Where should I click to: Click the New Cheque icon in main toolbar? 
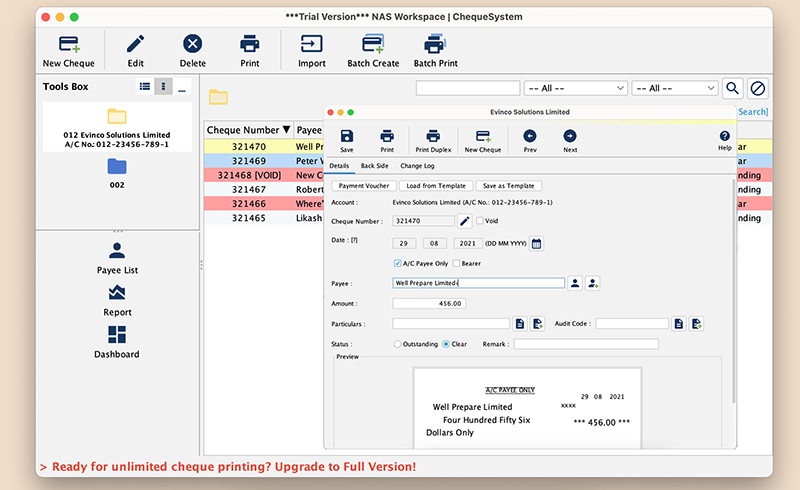69,44
